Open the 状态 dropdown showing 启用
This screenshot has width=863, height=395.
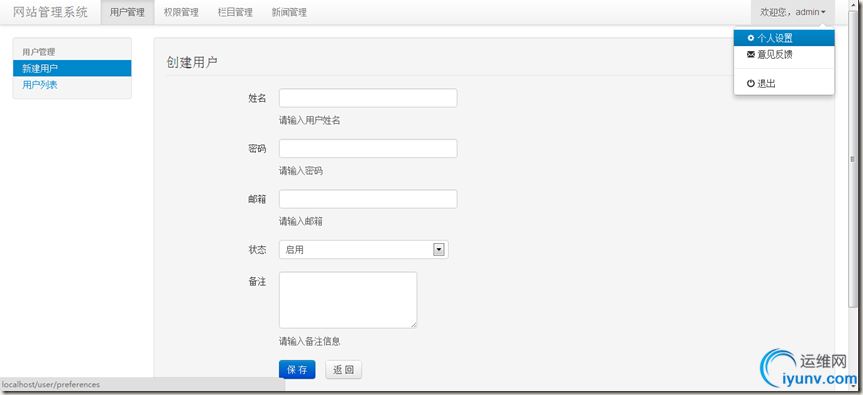coord(364,250)
